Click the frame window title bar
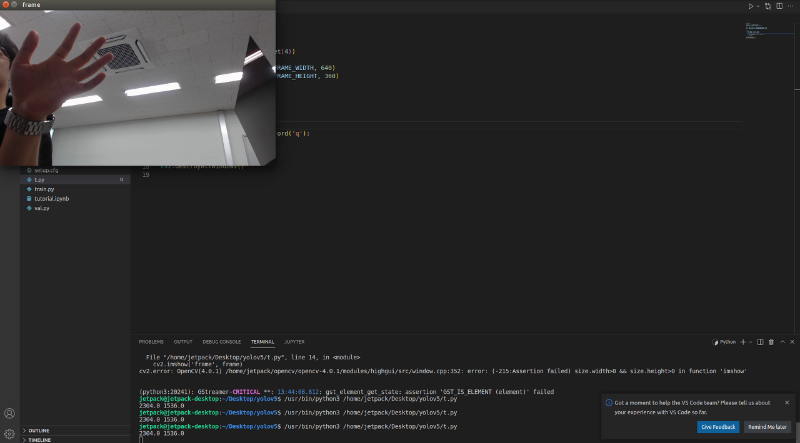The height and width of the screenshot is (443, 800). pos(138,5)
